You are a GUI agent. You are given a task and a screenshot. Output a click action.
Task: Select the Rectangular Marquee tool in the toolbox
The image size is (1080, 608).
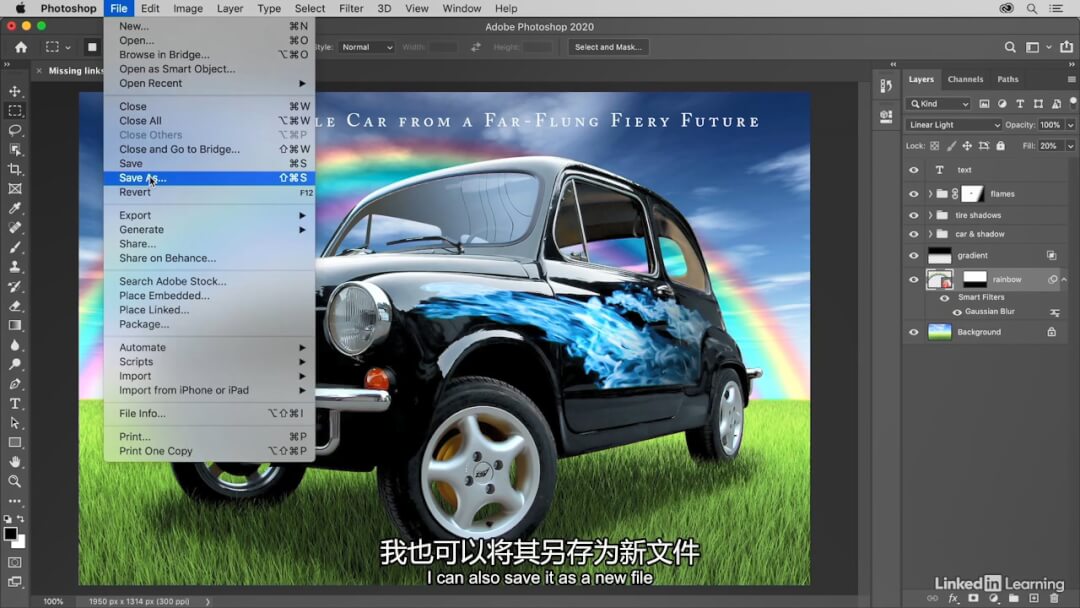click(x=14, y=111)
